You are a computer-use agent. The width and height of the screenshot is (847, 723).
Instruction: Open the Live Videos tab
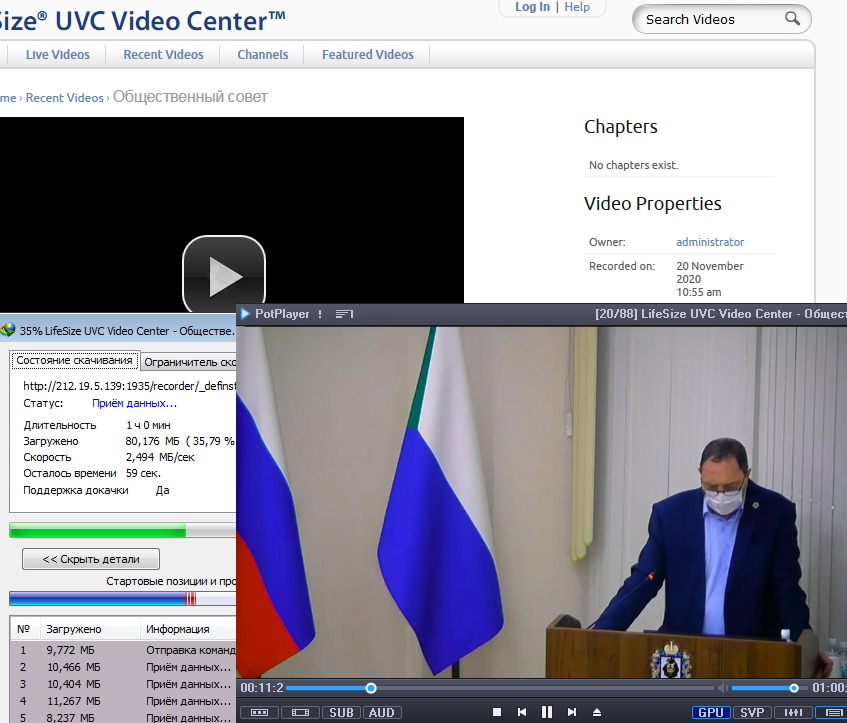[58, 55]
